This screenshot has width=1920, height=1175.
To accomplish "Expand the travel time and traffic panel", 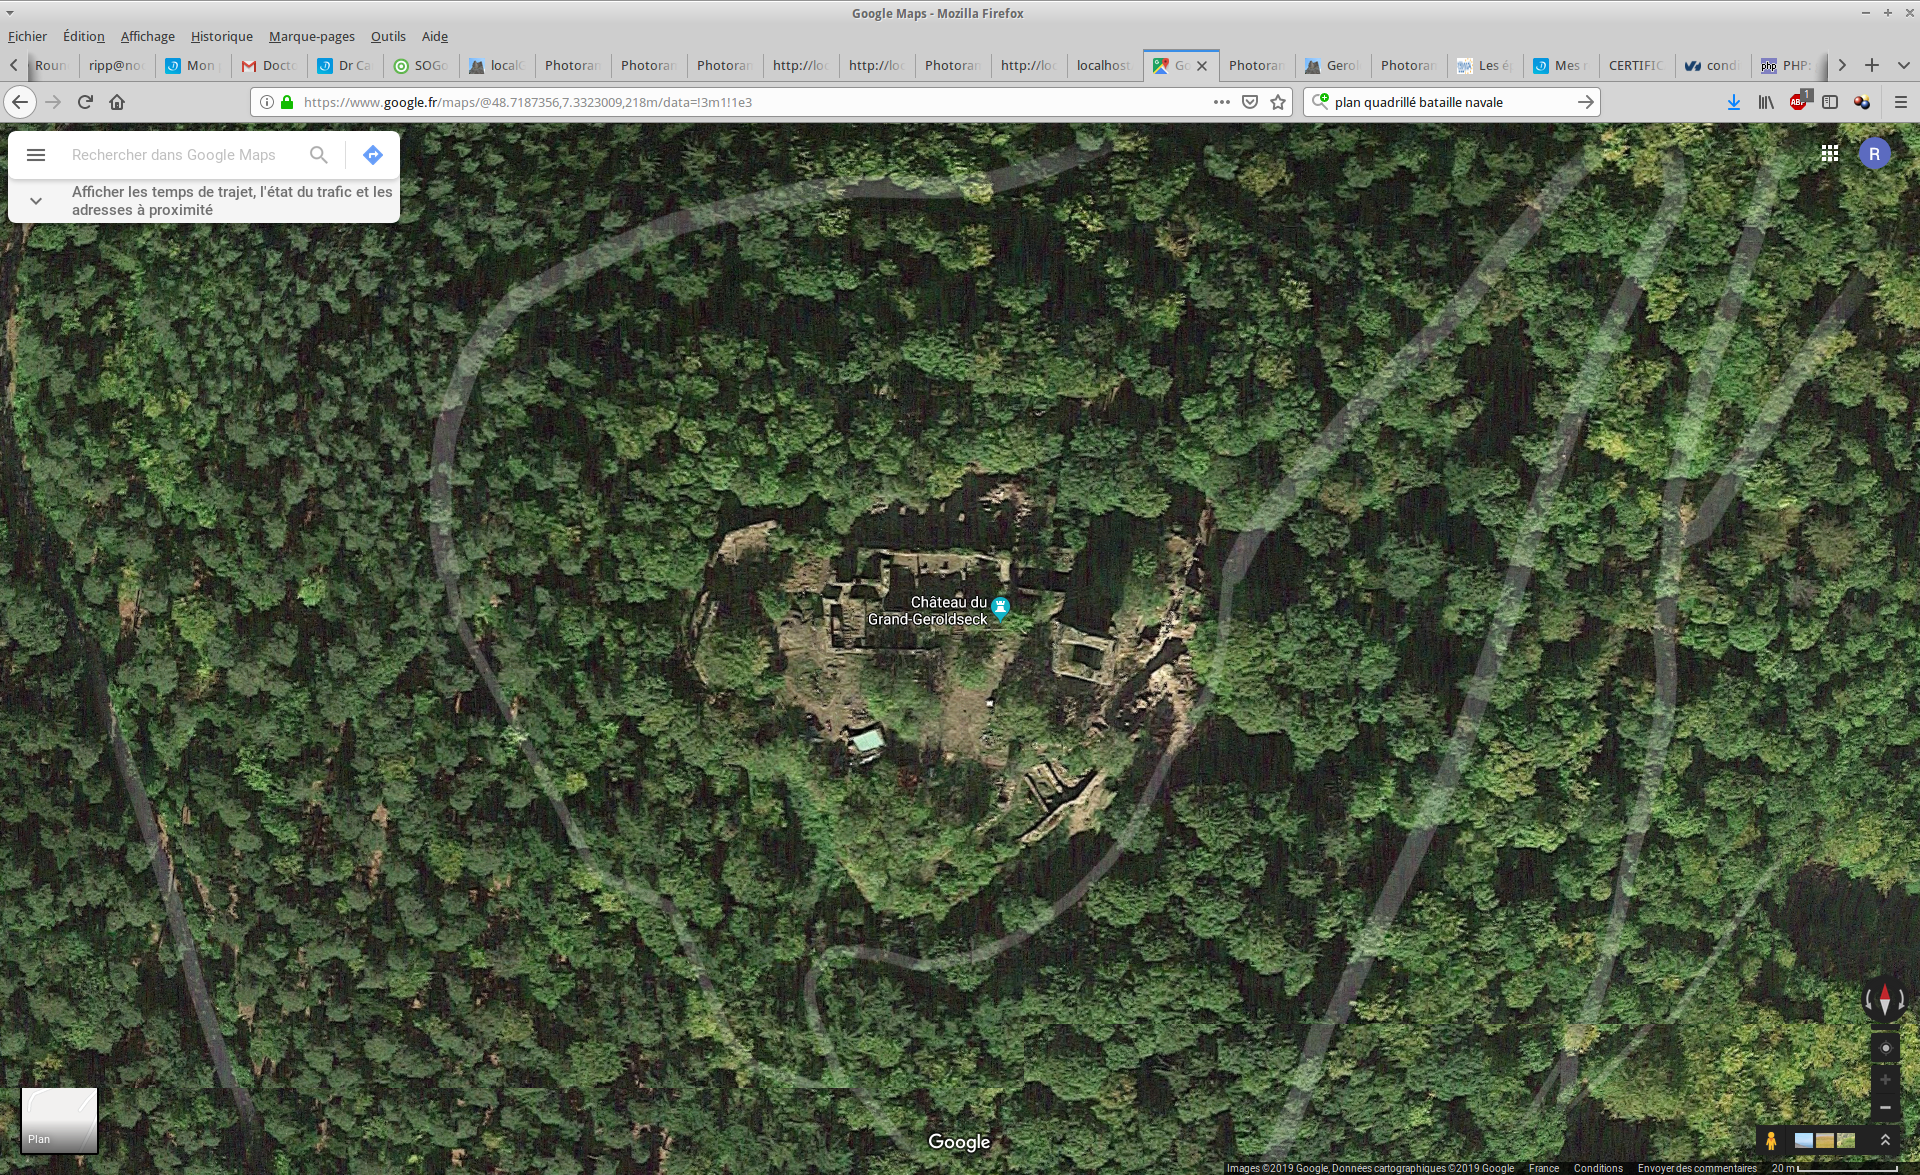I will (x=36, y=201).
